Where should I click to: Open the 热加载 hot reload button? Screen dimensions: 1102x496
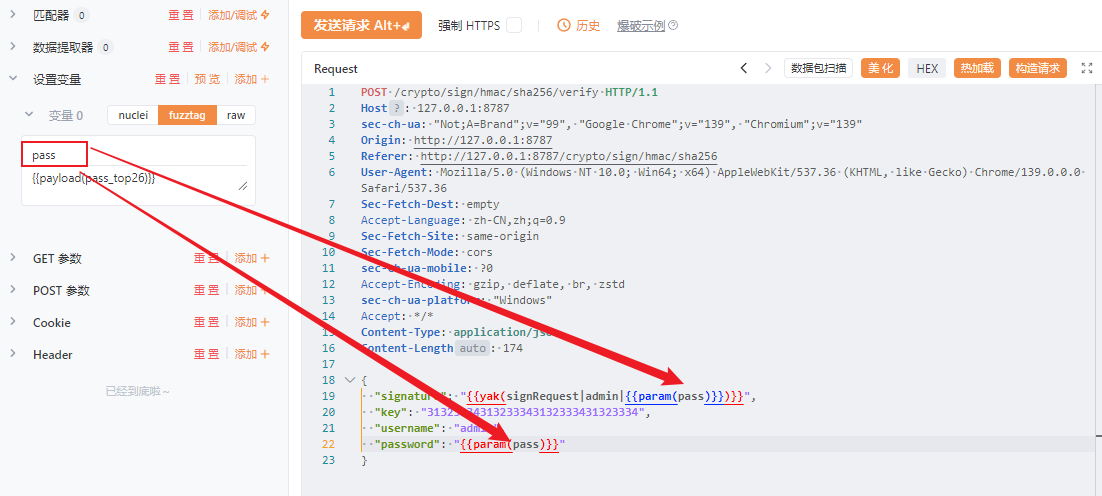(x=977, y=68)
